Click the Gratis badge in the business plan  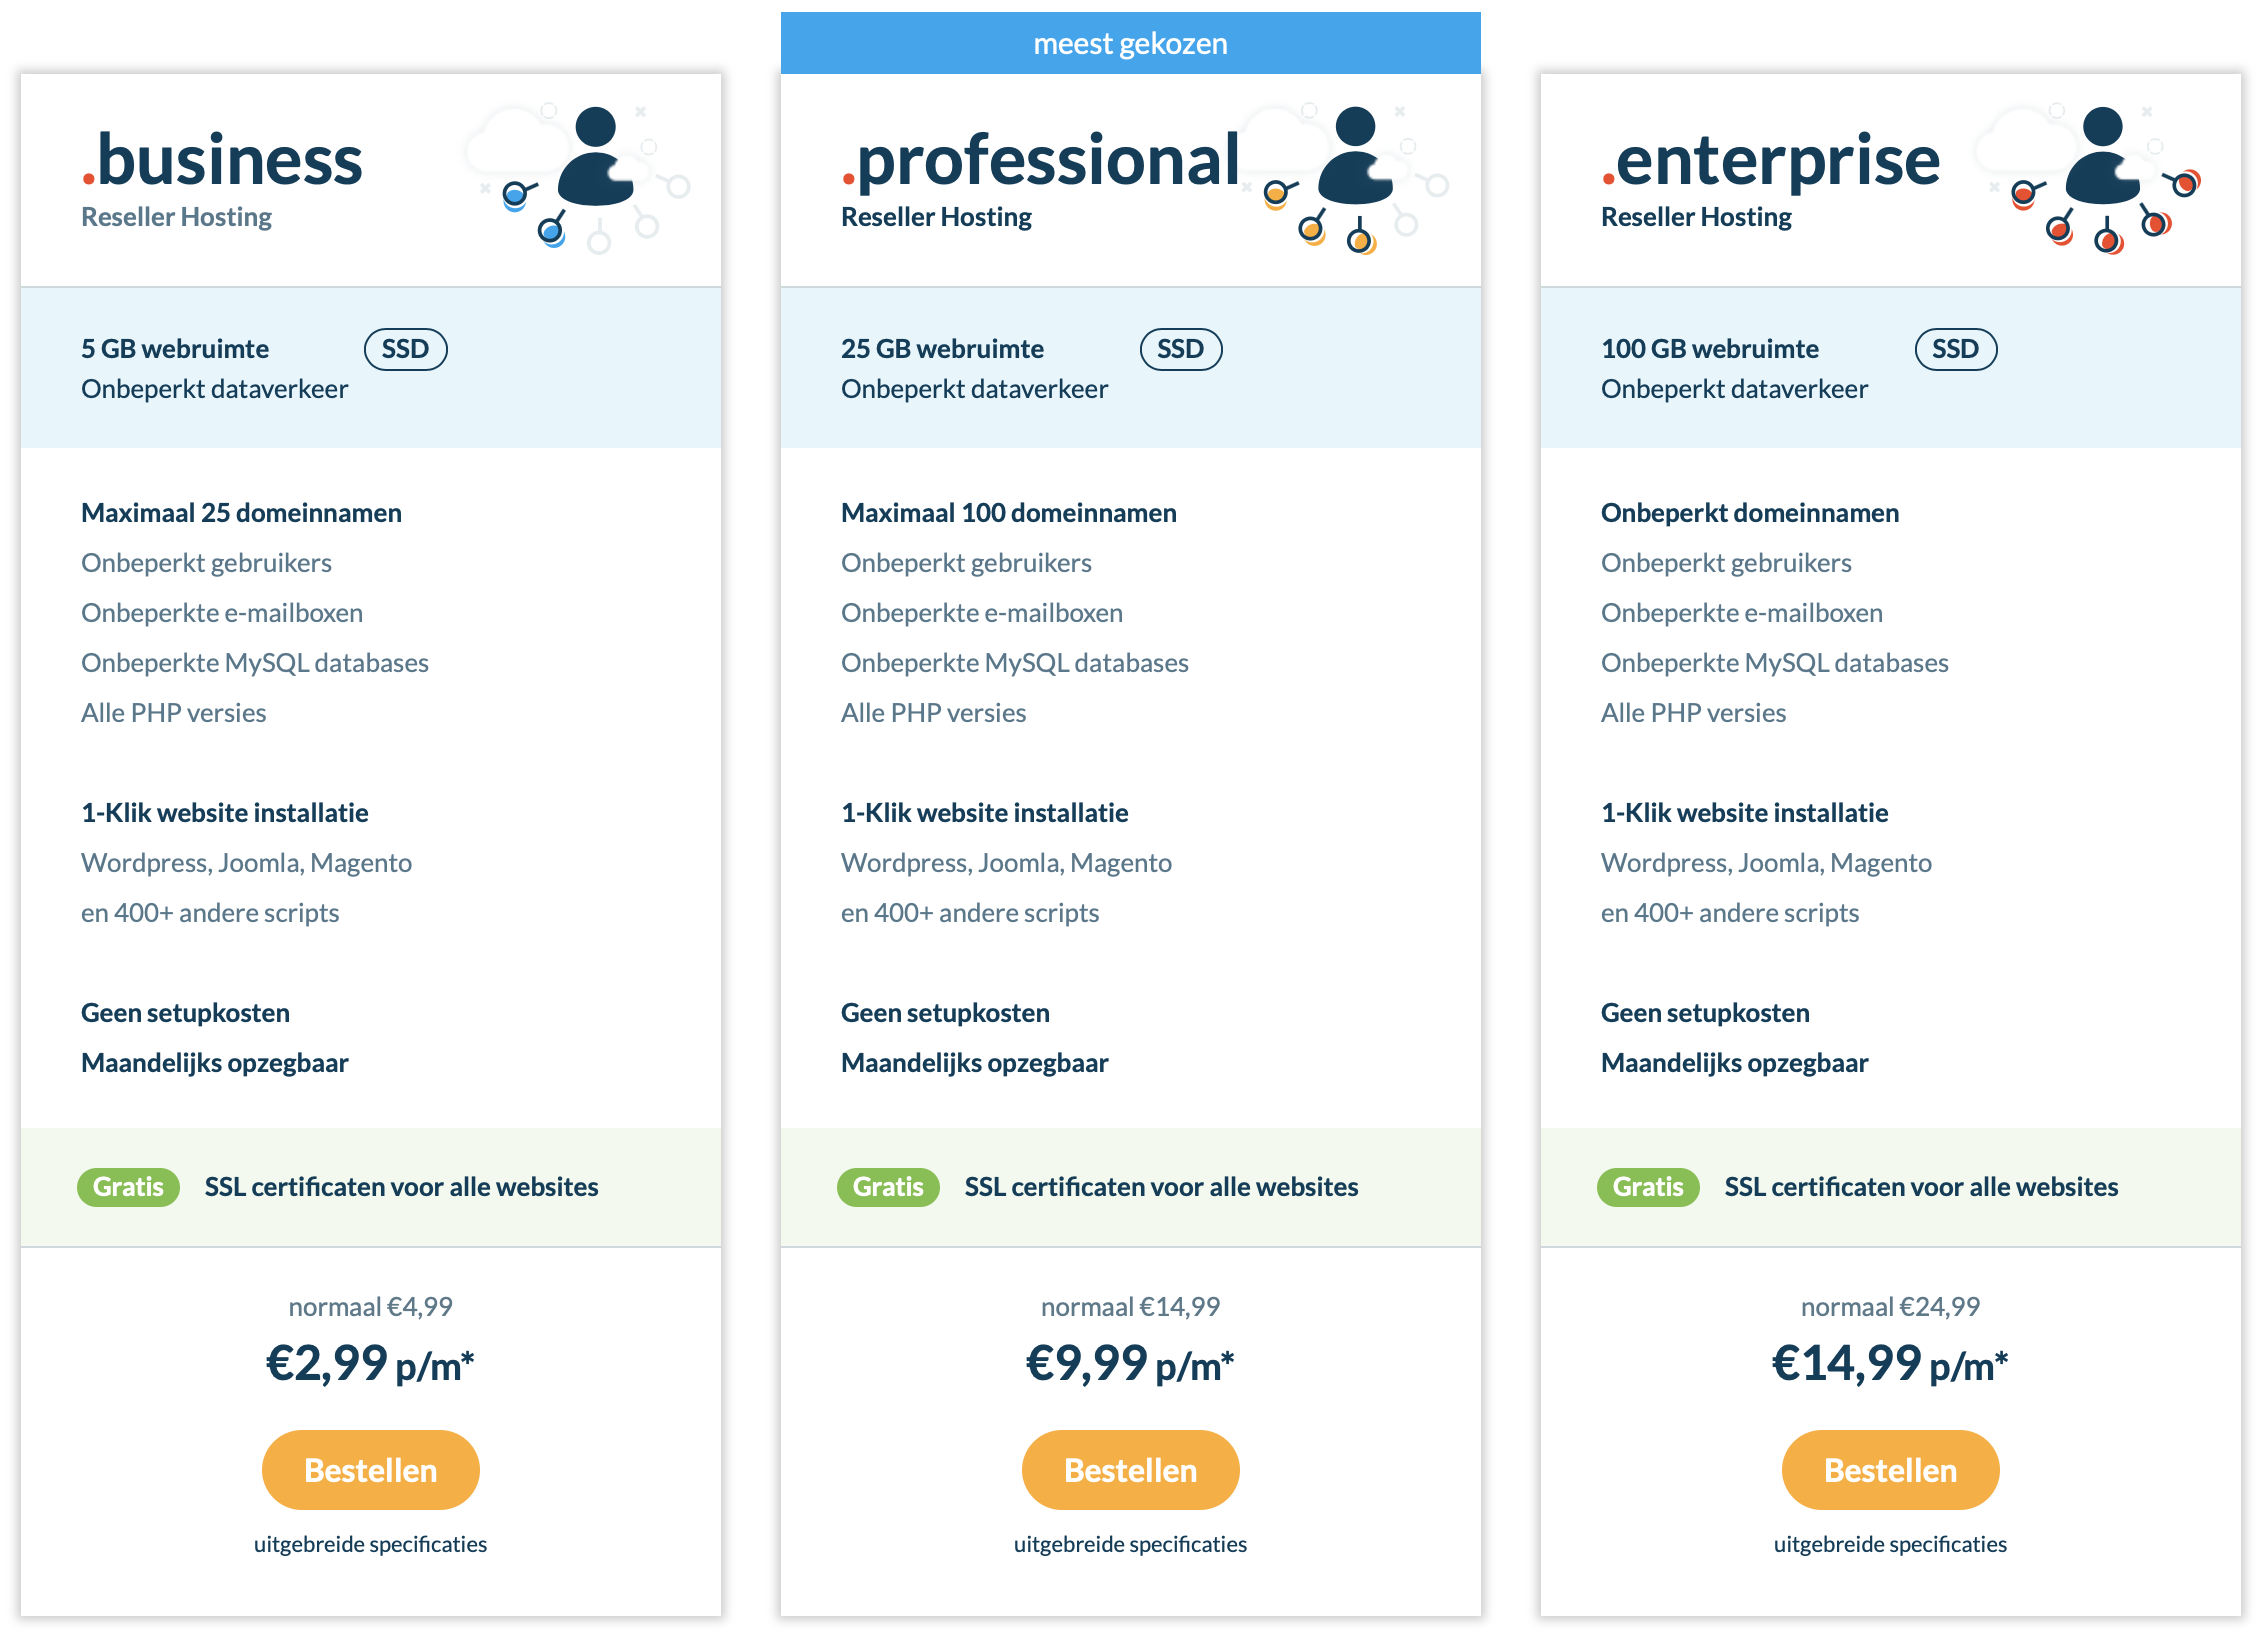click(128, 1187)
